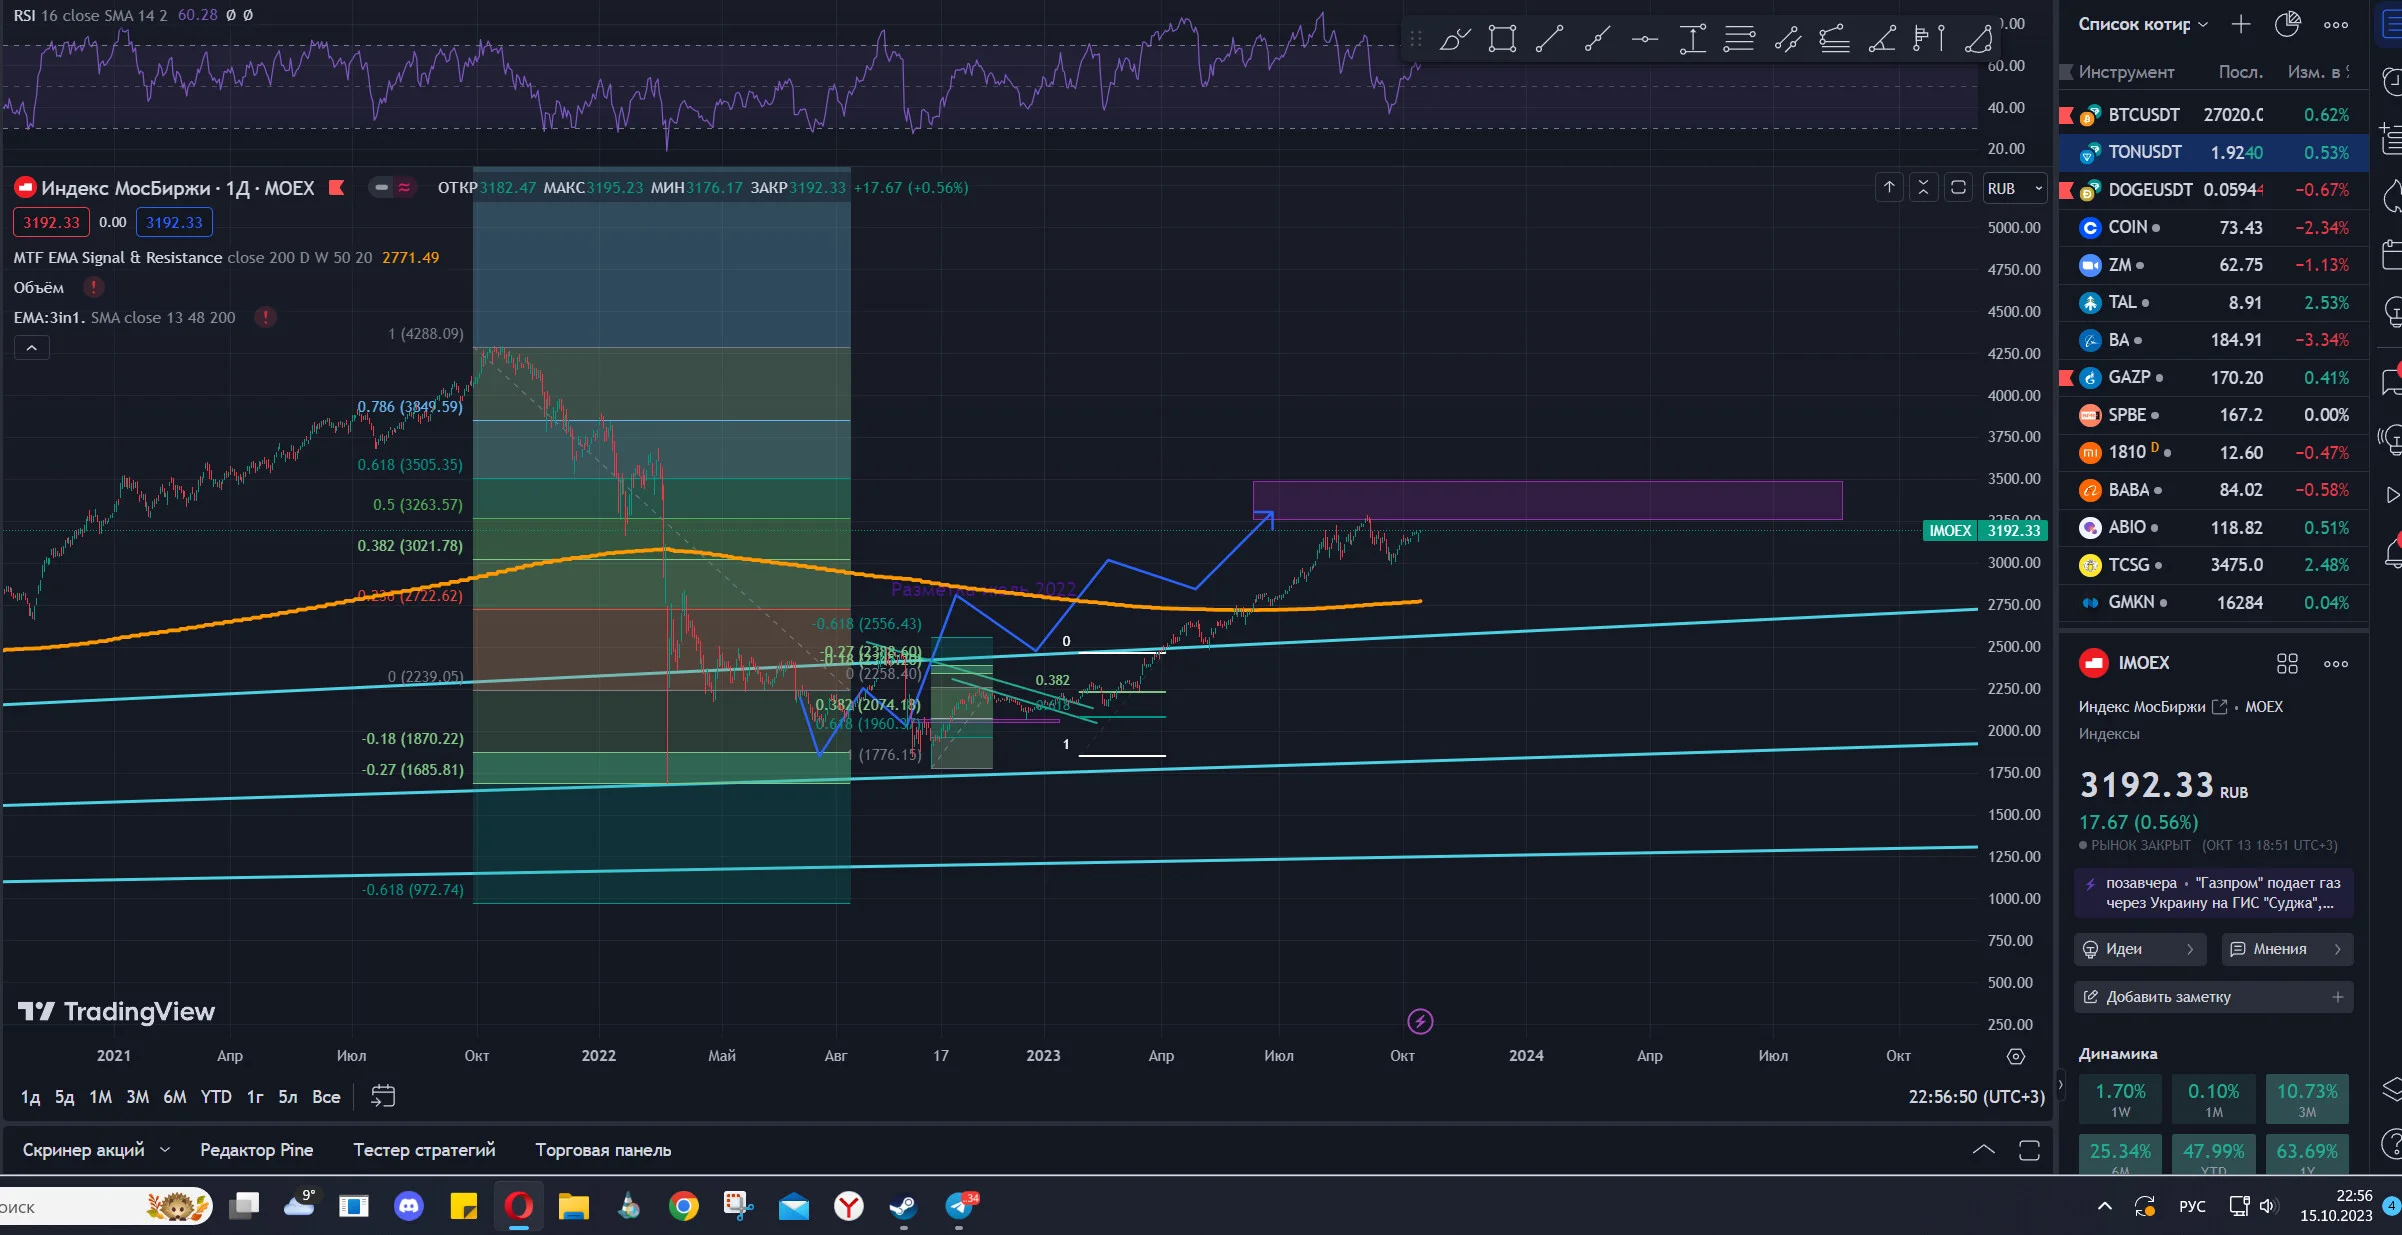This screenshot has width=2402, height=1235.
Task: Click the error indicator beside Объём
Action: [x=93, y=287]
